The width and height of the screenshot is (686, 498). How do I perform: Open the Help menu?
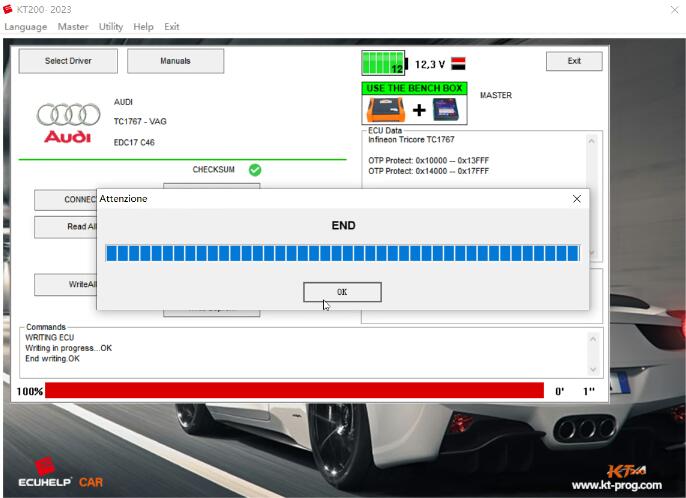pos(143,27)
